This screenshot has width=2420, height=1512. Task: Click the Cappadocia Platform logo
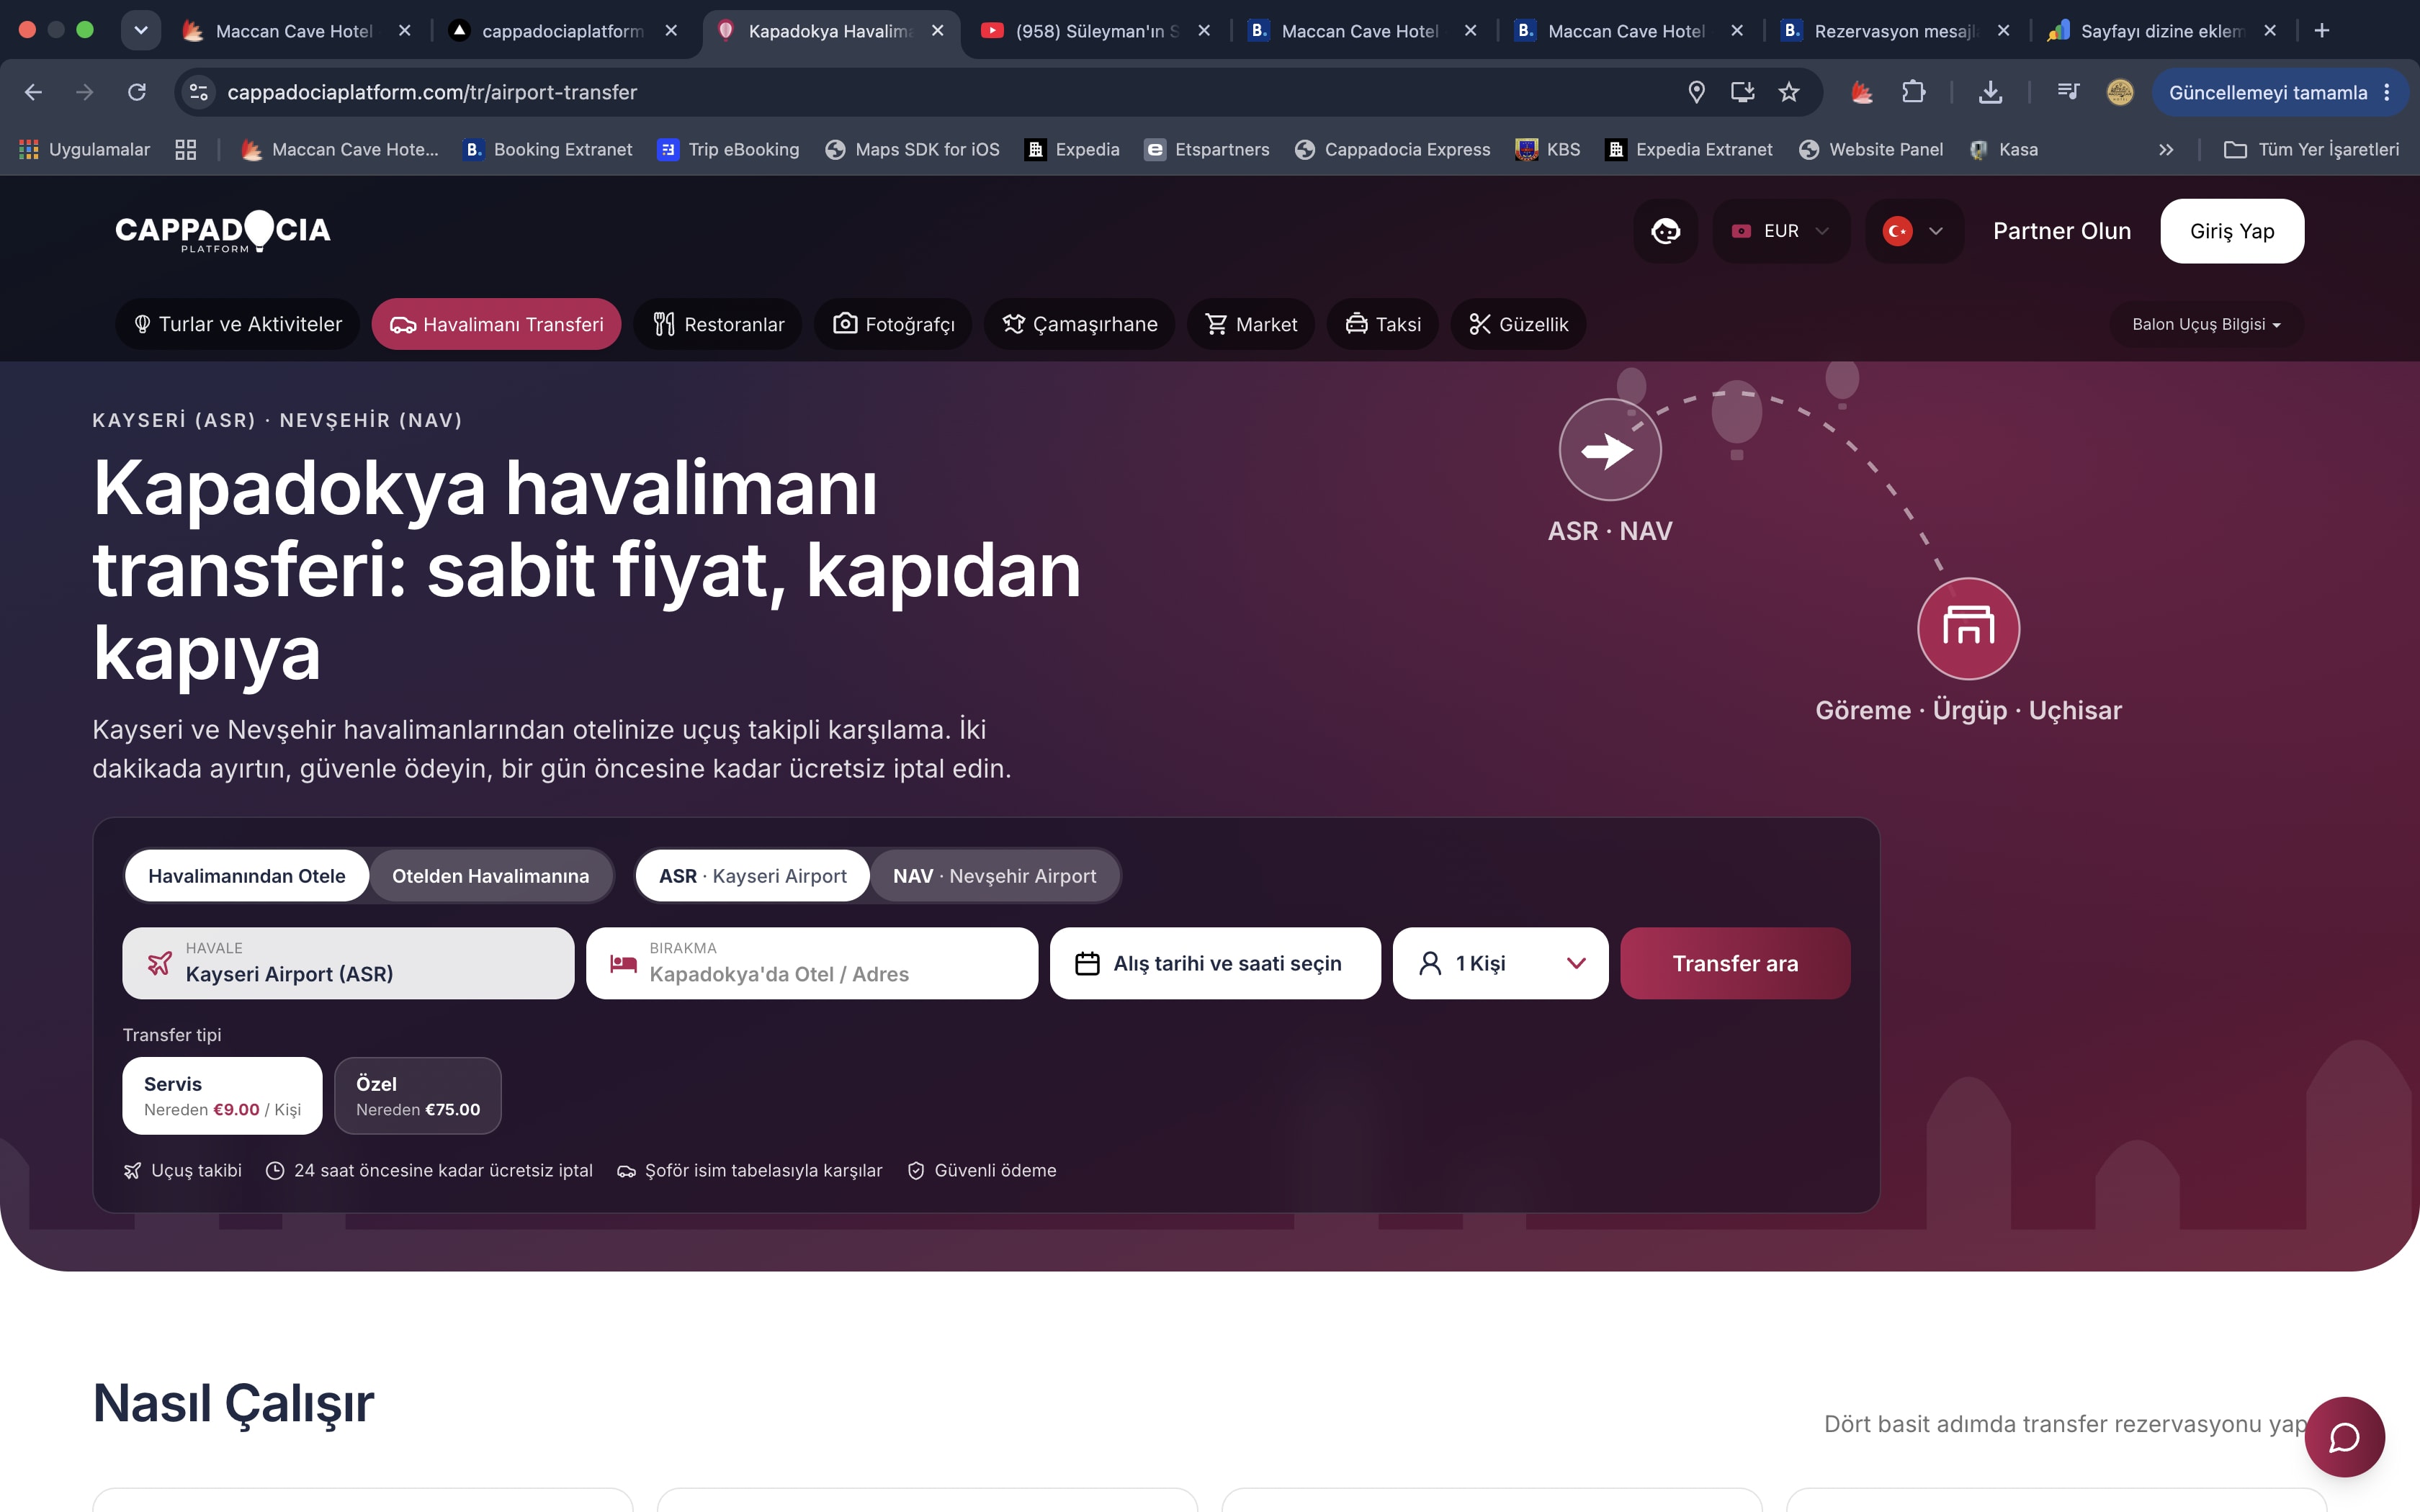click(223, 231)
